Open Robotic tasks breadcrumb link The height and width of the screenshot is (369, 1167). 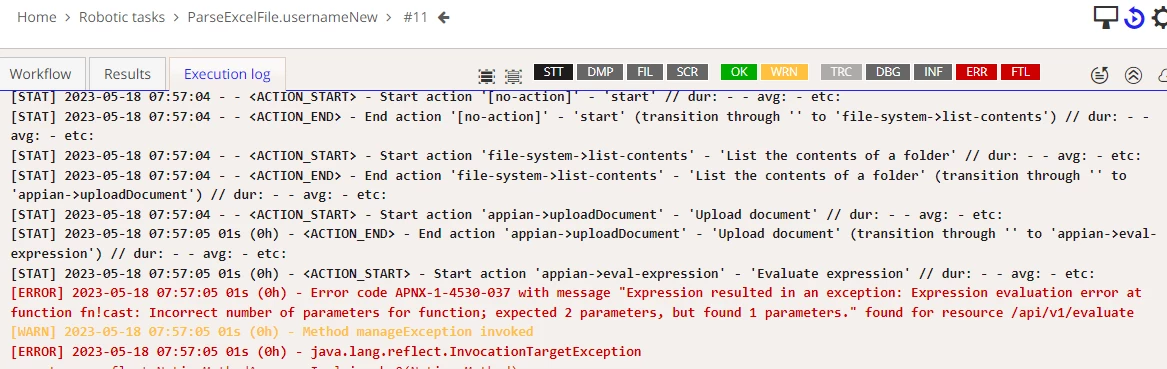(x=122, y=17)
